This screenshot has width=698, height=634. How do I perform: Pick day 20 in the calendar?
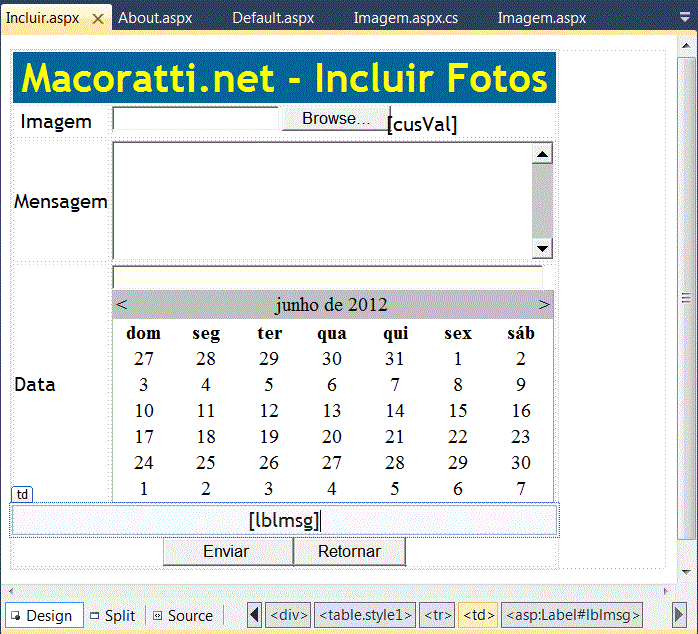(x=332, y=437)
